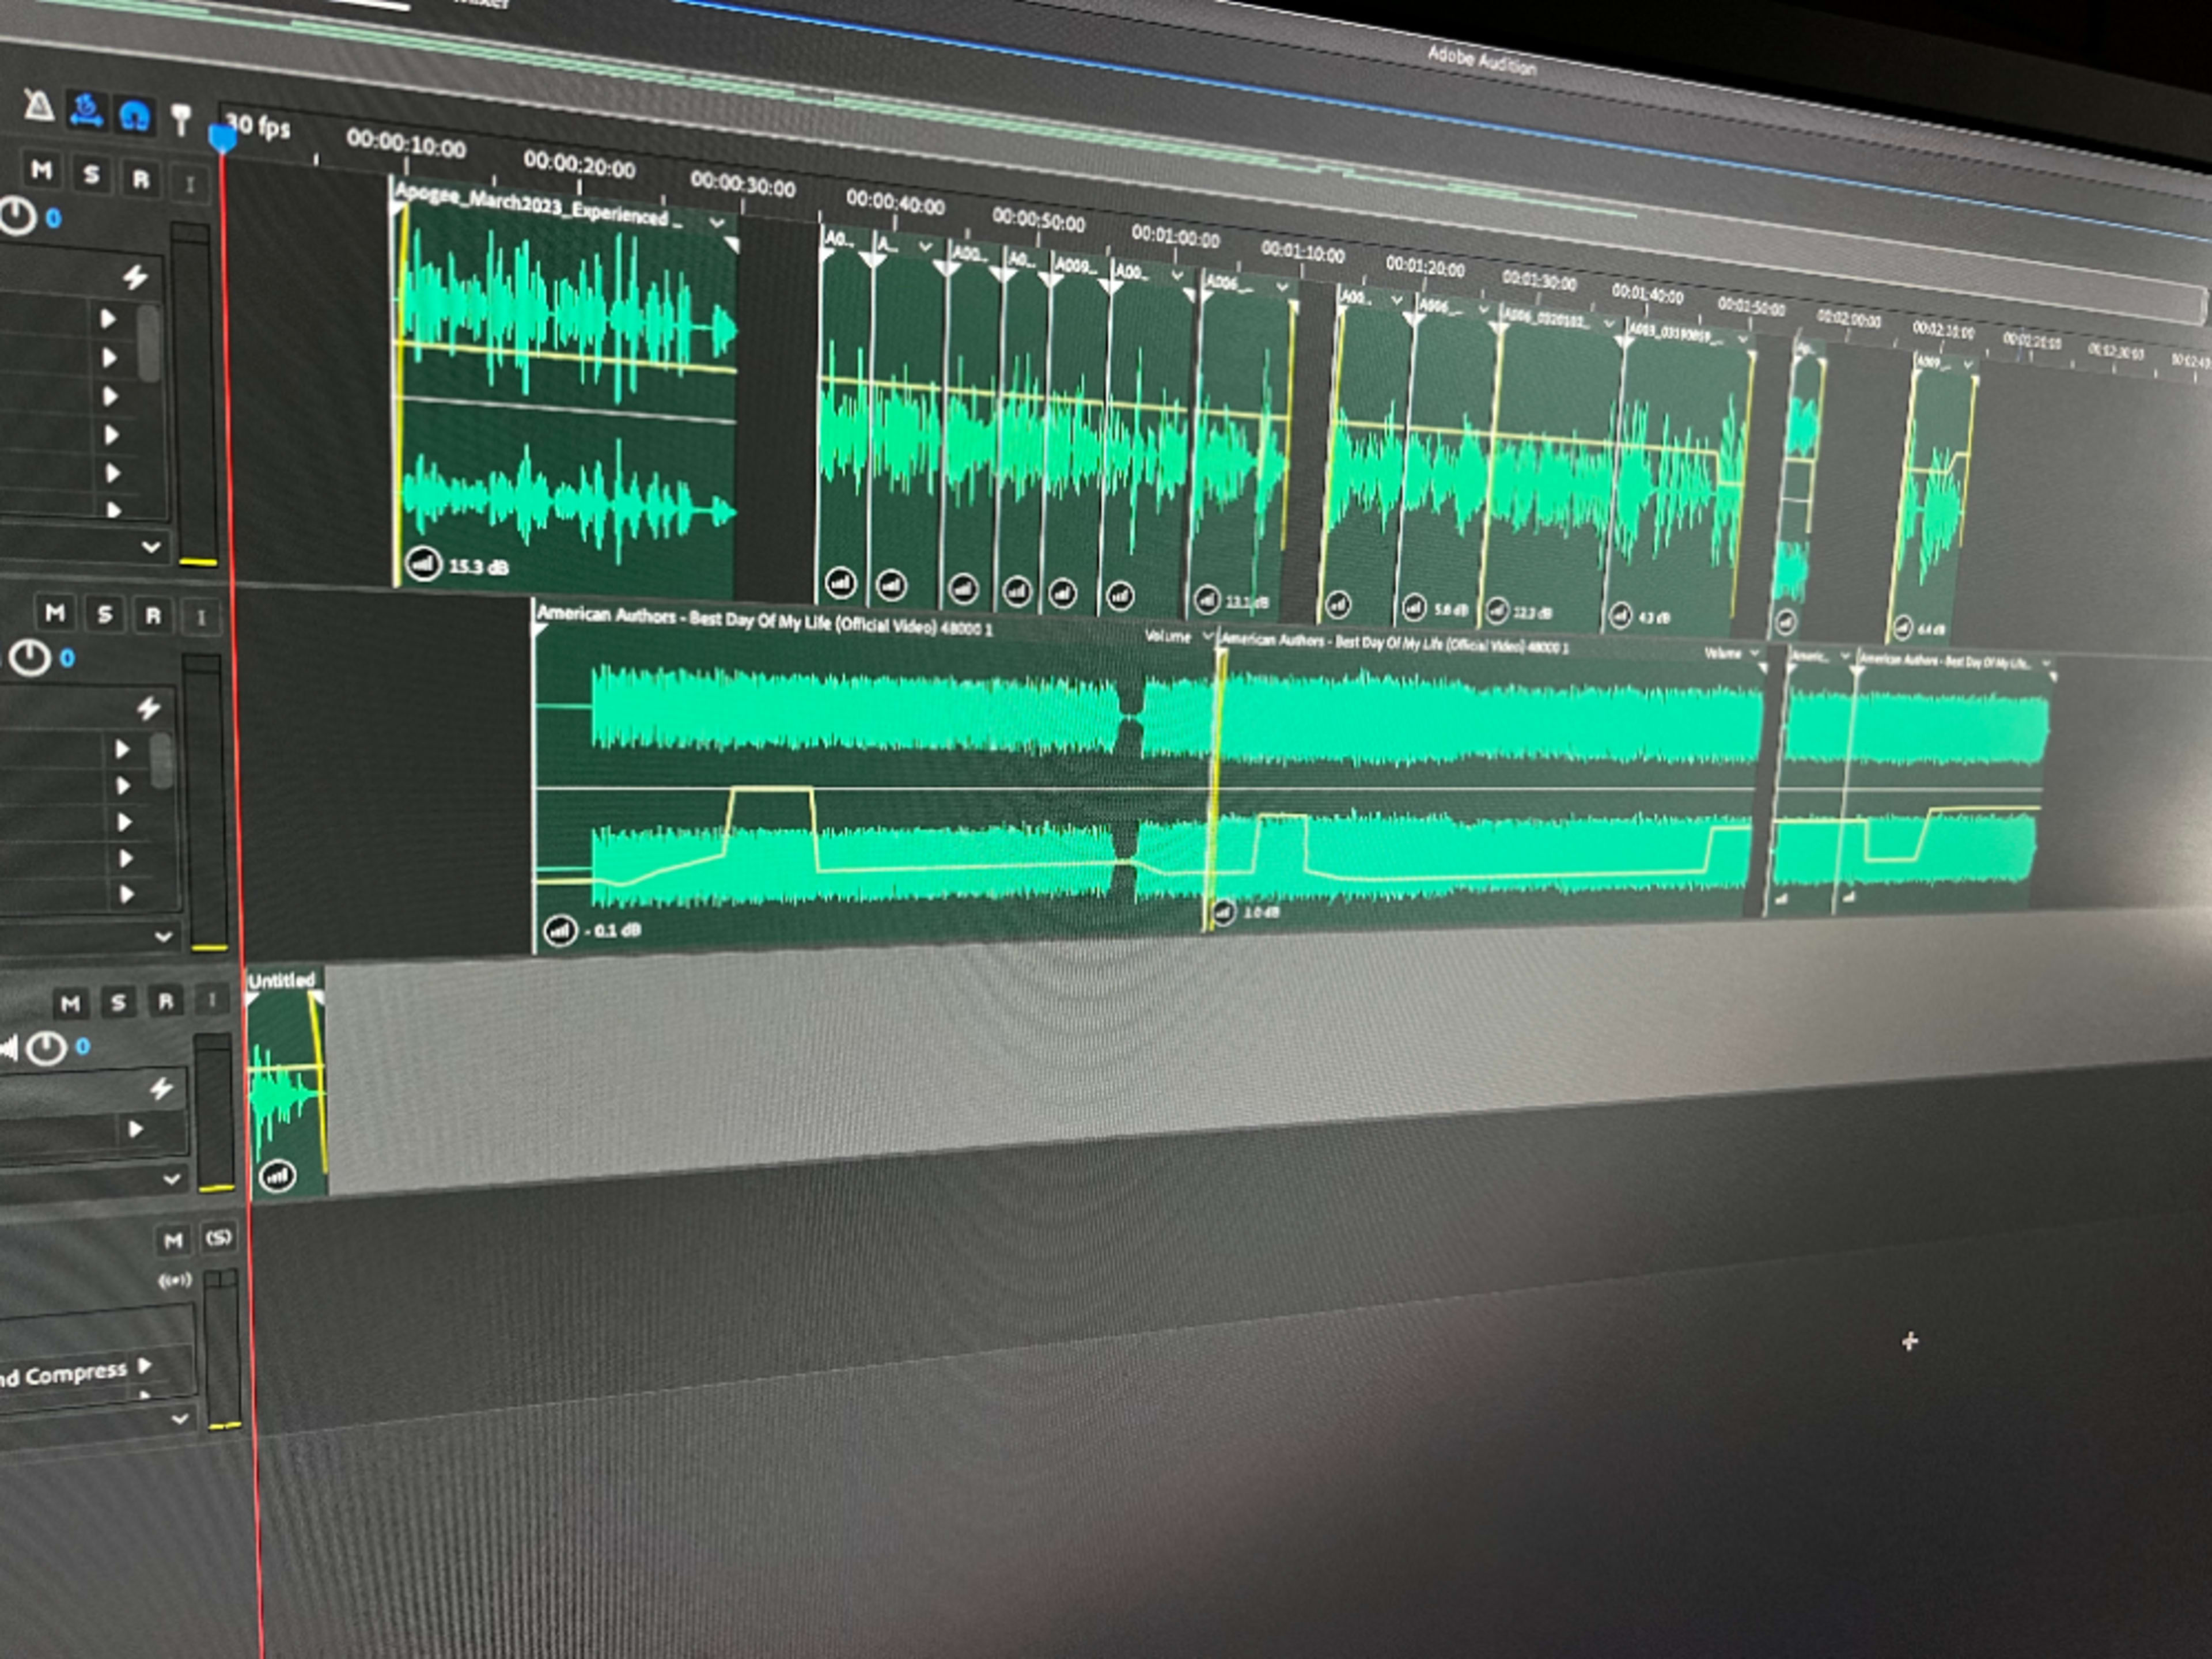The height and width of the screenshot is (1659, 2212).
Task: Select the Apogee_March2023_Experienced clip title
Action: point(538,206)
